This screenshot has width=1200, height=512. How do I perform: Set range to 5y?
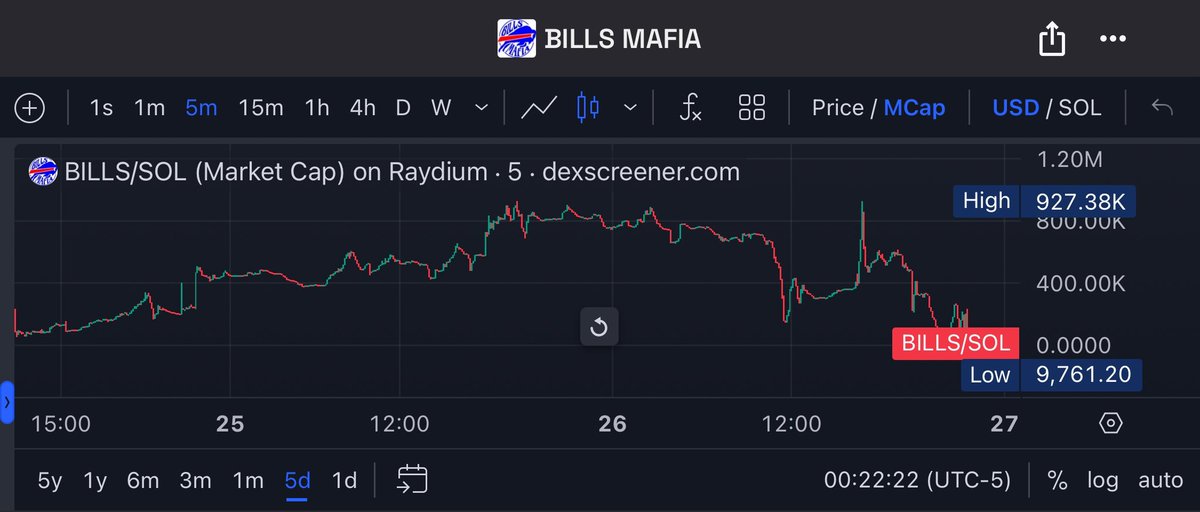(50, 481)
